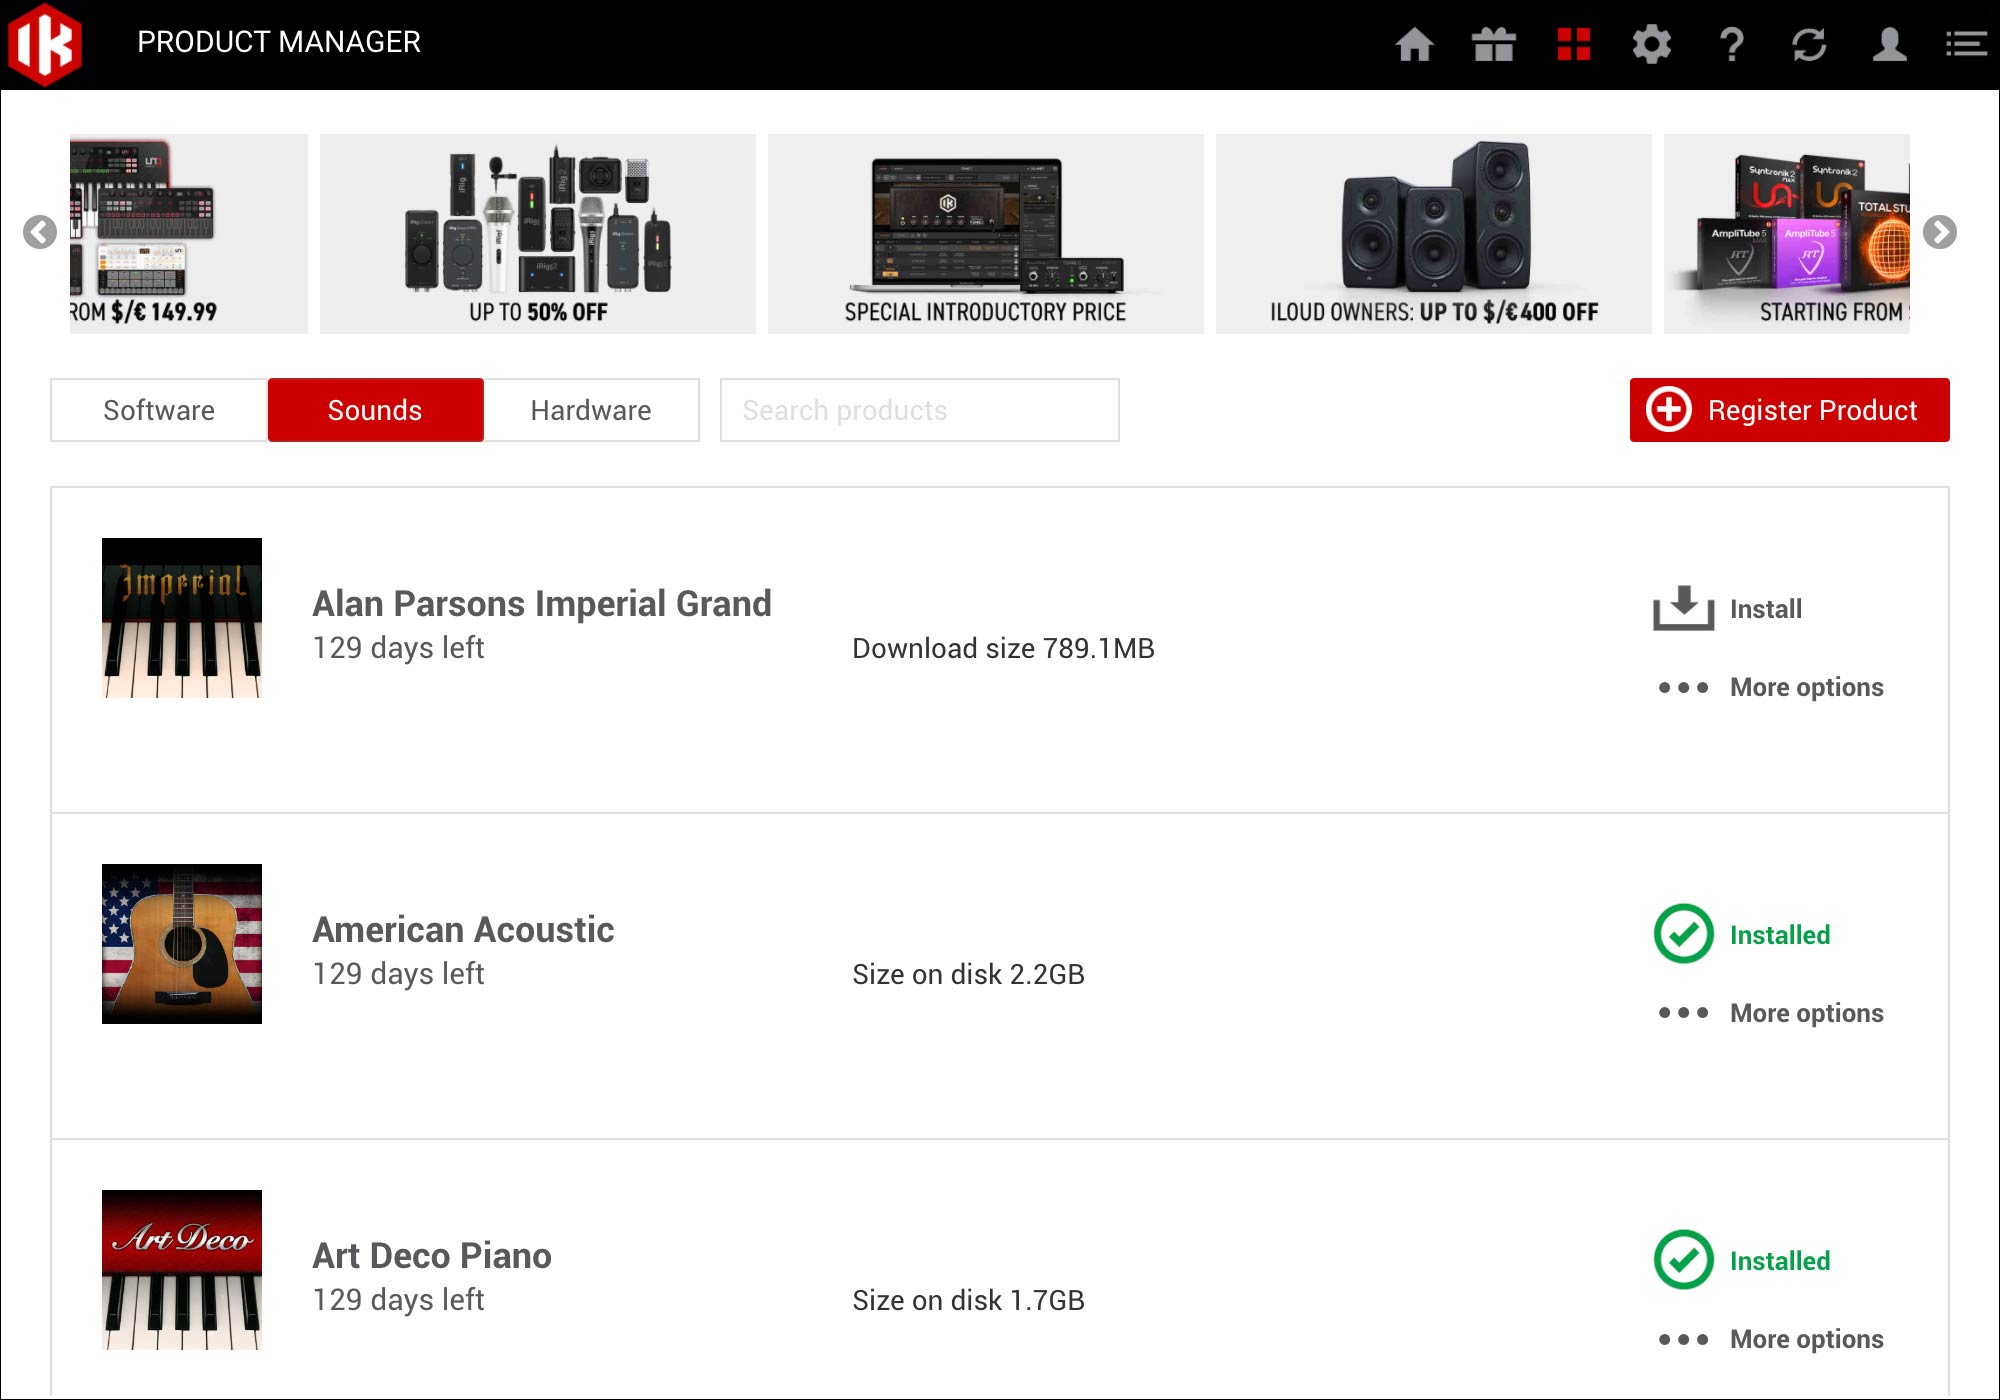The width and height of the screenshot is (2000, 1400).
Task: Open the user account profile icon
Action: point(1889,44)
